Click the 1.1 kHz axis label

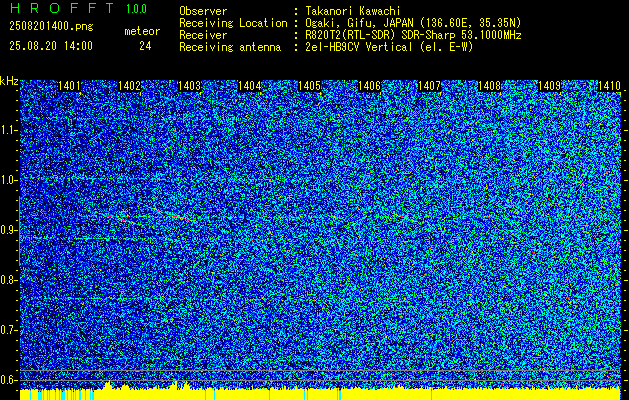point(8,130)
